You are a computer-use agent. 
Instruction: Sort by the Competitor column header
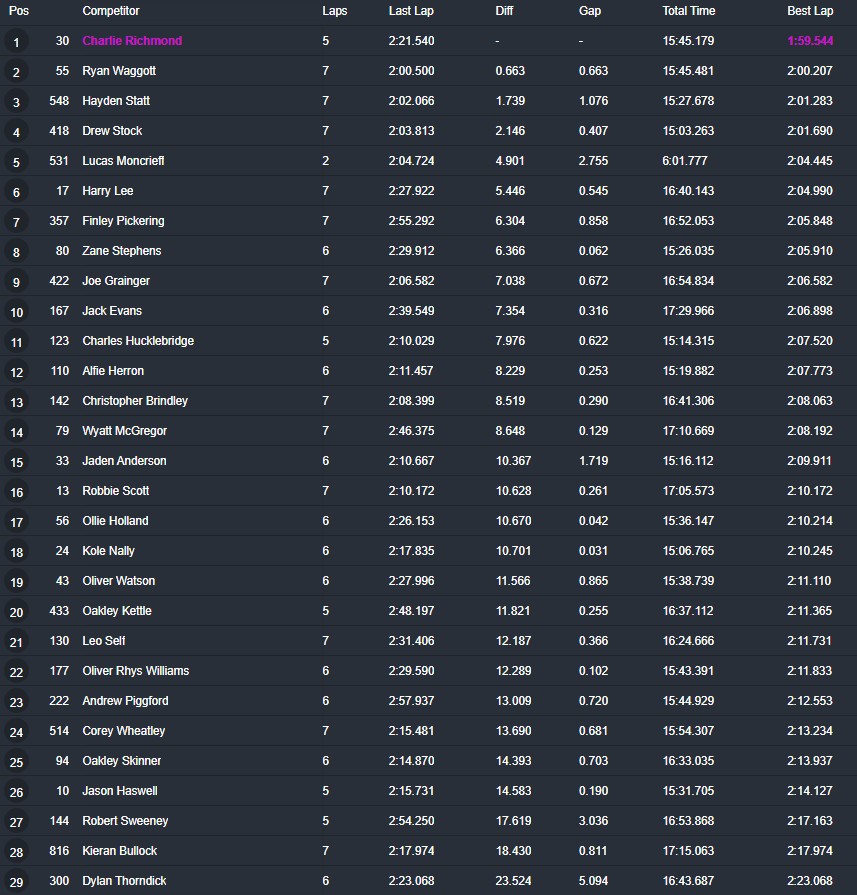111,11
